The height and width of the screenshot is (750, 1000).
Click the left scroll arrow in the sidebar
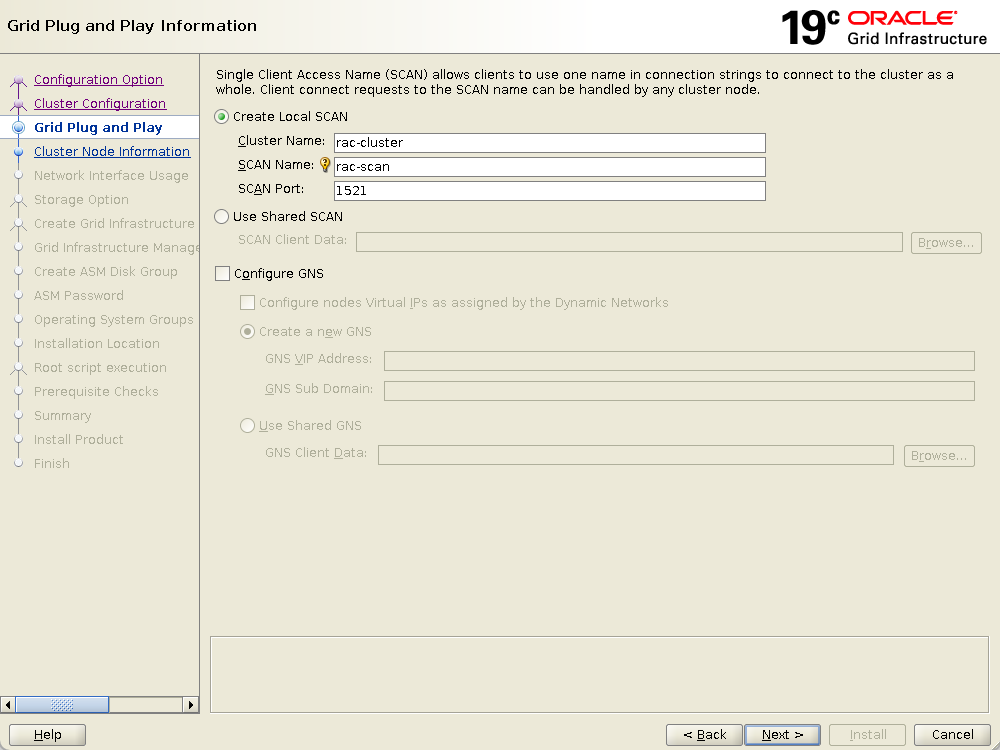[x=9, y=705]
